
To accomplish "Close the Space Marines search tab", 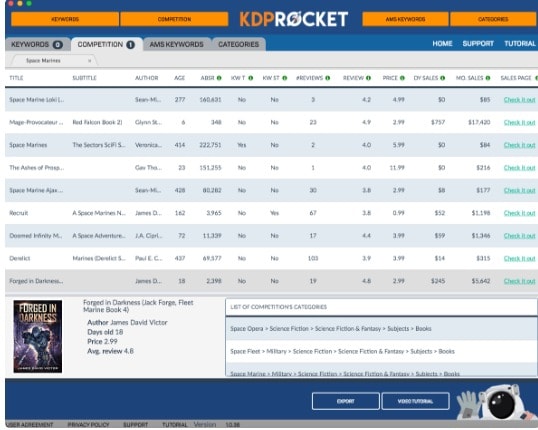I will pos(90,61).
